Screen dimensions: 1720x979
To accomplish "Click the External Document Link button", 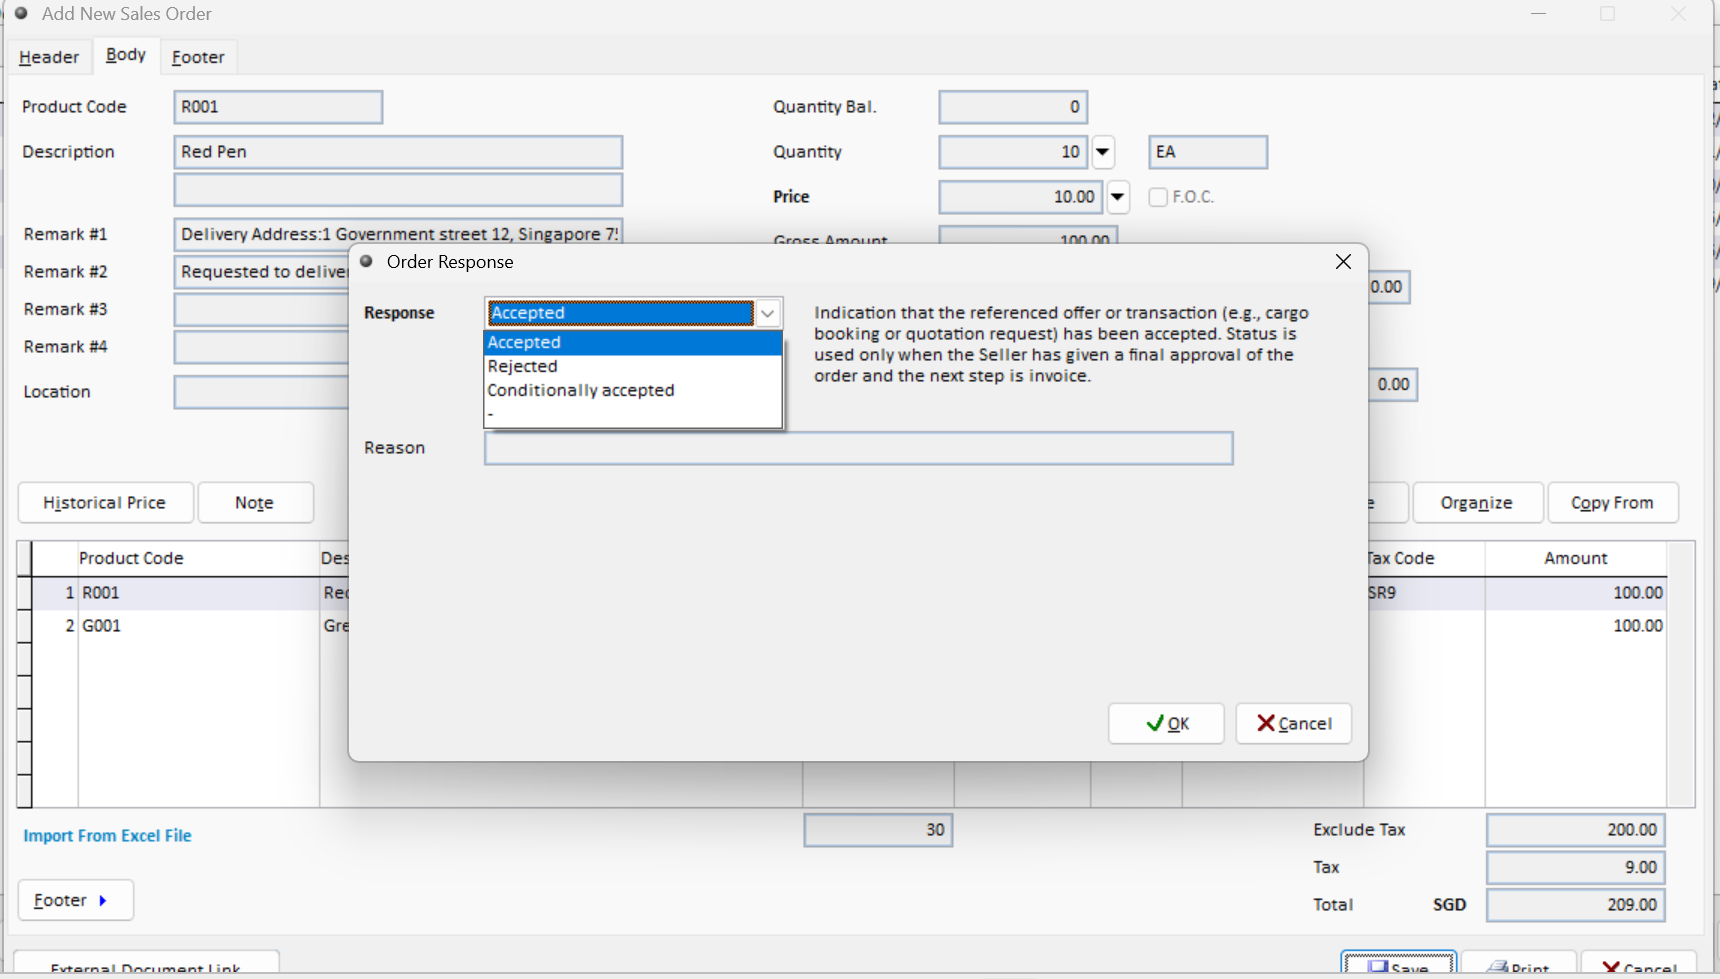I will [x=146, y=964].
